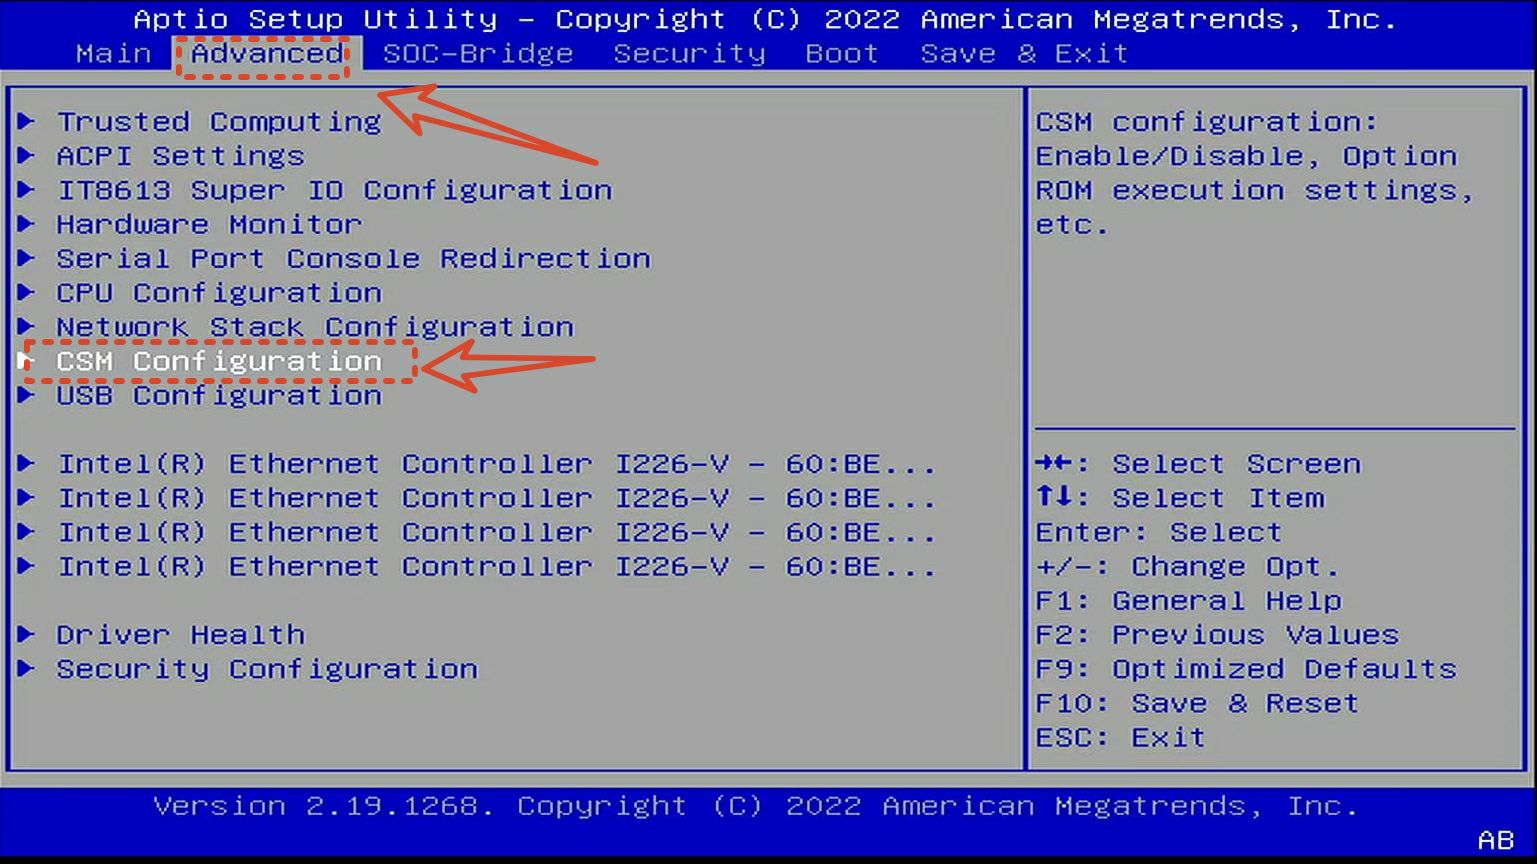The height and width of the screenshot is (864, 1537).
Task: Click the F10 Save & Reset hint
Action: coord(1197,704)
